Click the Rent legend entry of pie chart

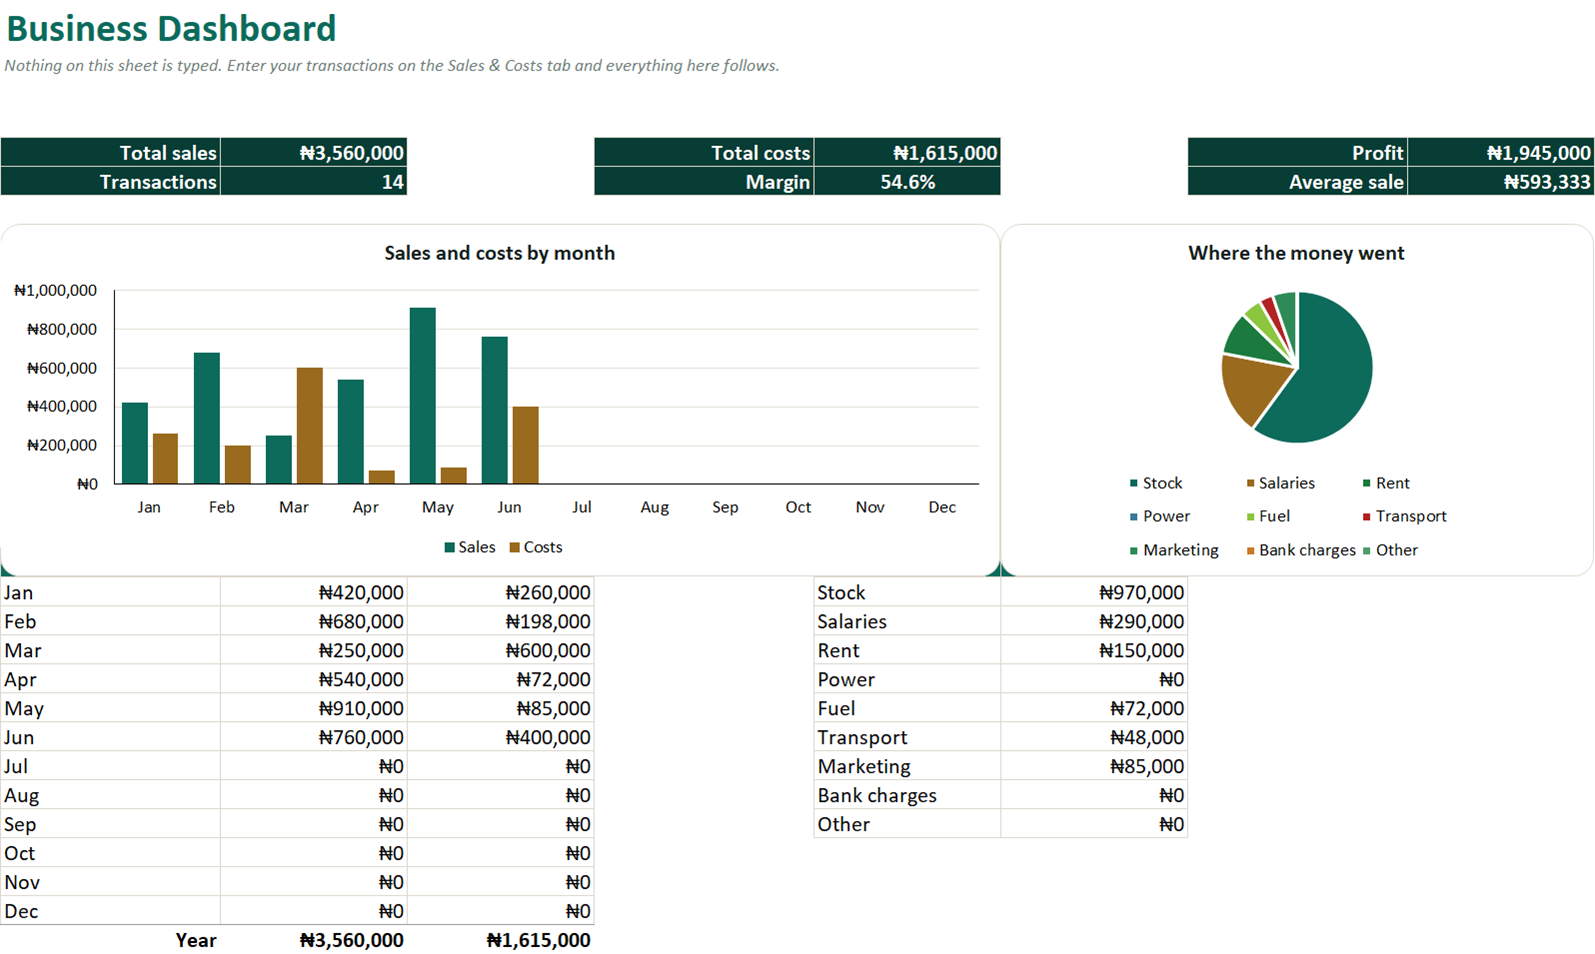1386,483
